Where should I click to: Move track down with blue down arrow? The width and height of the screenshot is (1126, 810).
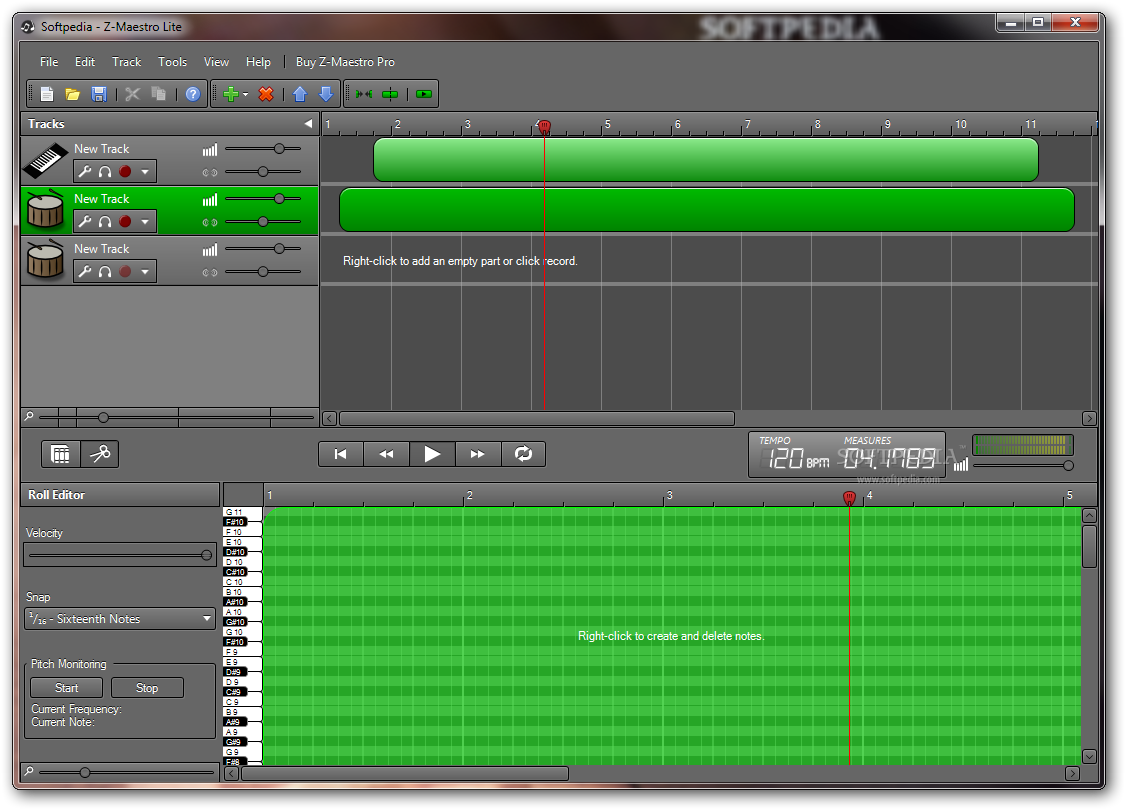click(x=326, y=94)
